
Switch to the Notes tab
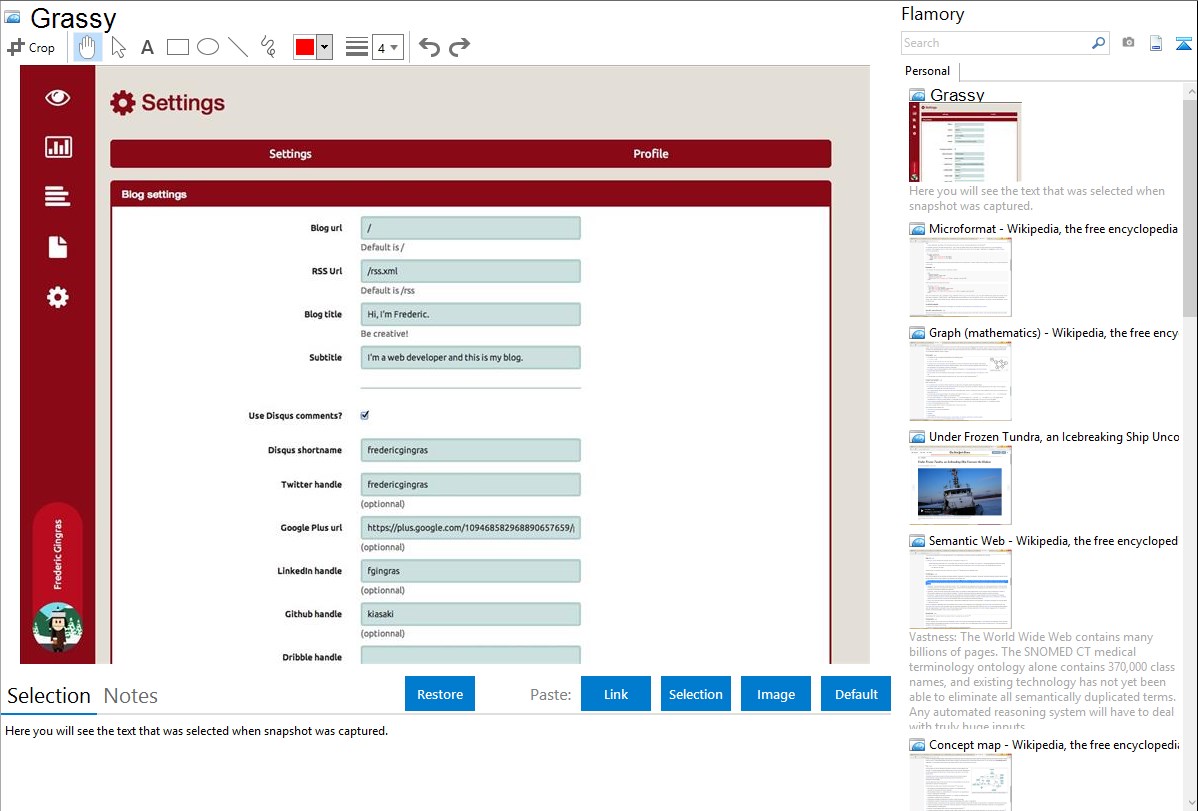tap(131, 696)
